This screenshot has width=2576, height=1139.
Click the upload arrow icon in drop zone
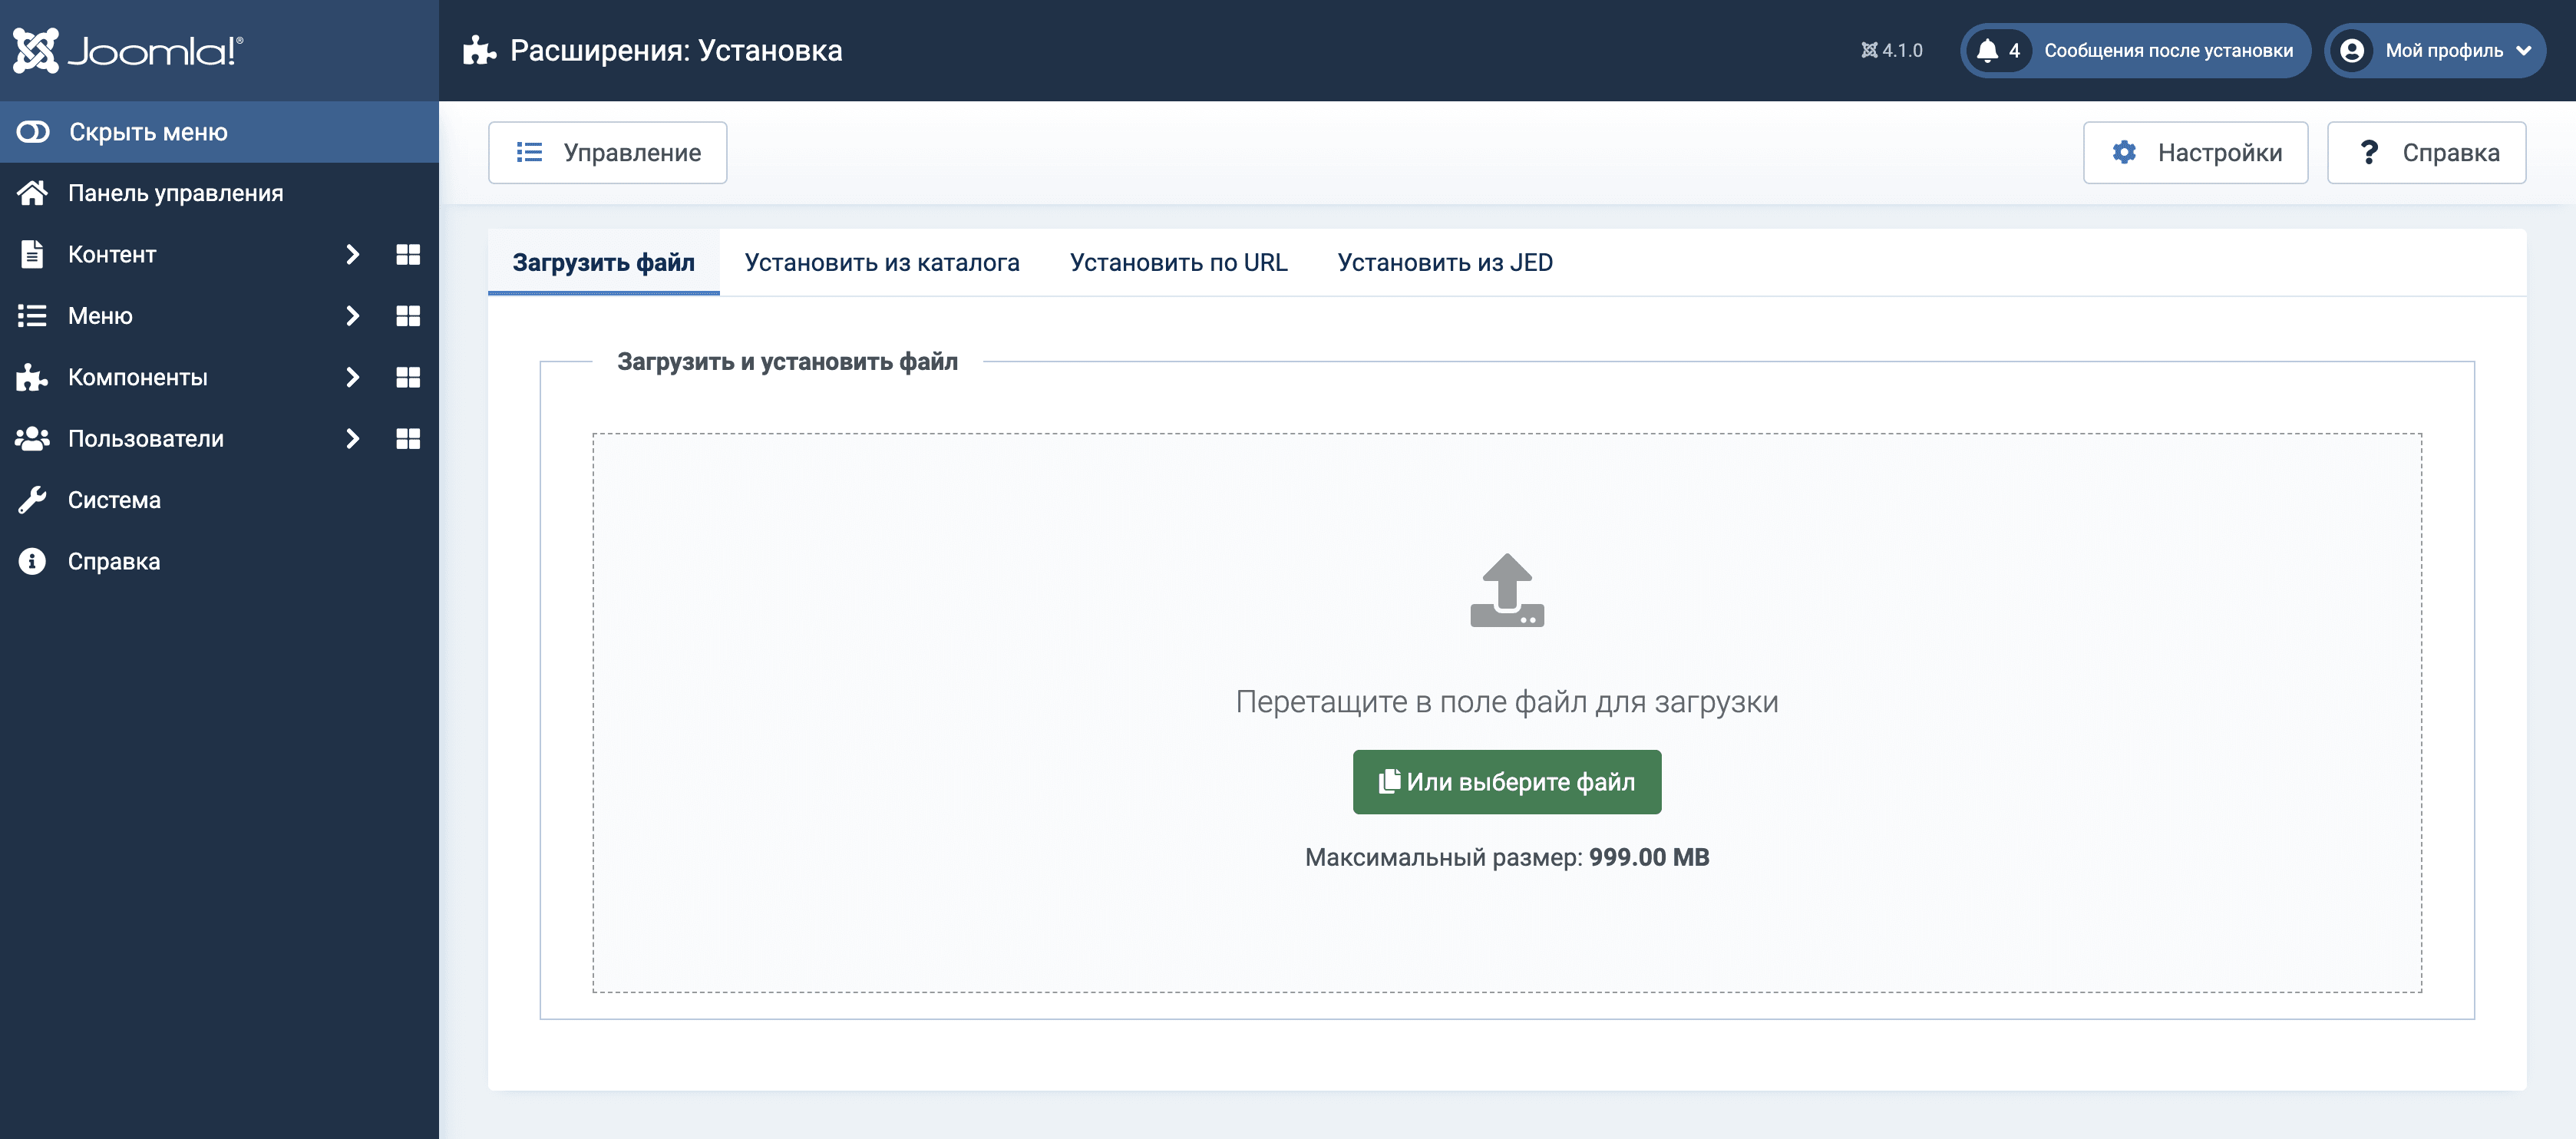click(x=1506, y=590)
